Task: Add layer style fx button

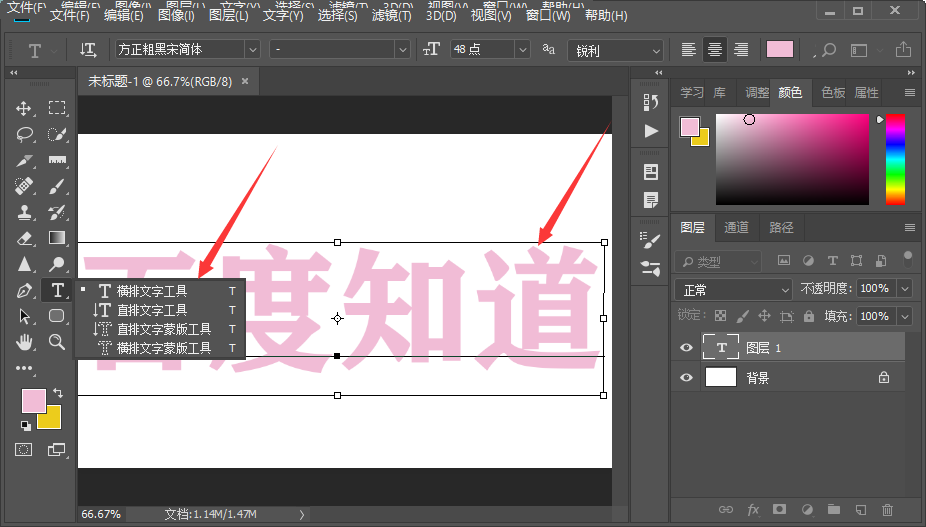Action: pos(753,509)
